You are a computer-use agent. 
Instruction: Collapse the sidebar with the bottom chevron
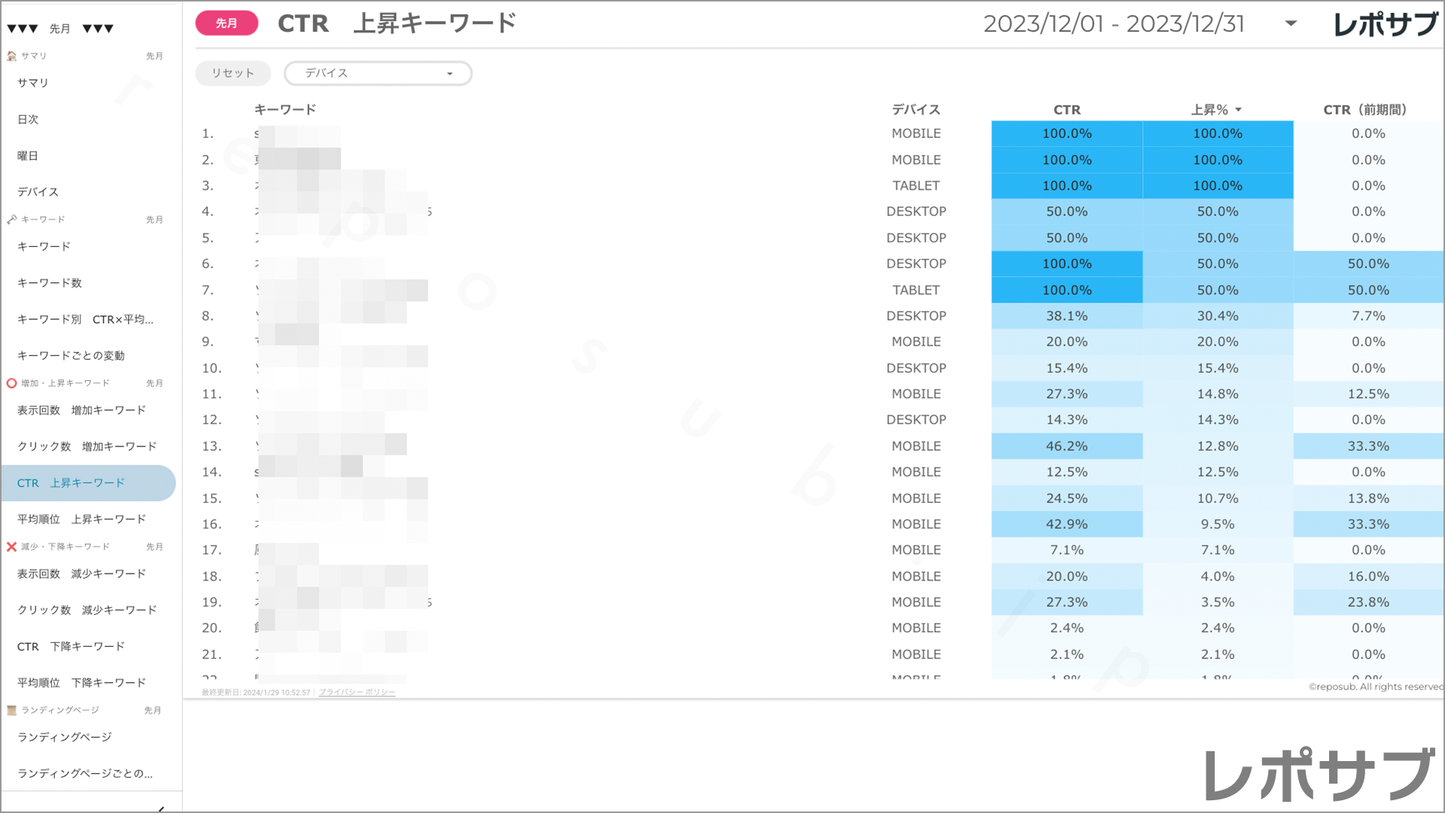click(161, 807)
